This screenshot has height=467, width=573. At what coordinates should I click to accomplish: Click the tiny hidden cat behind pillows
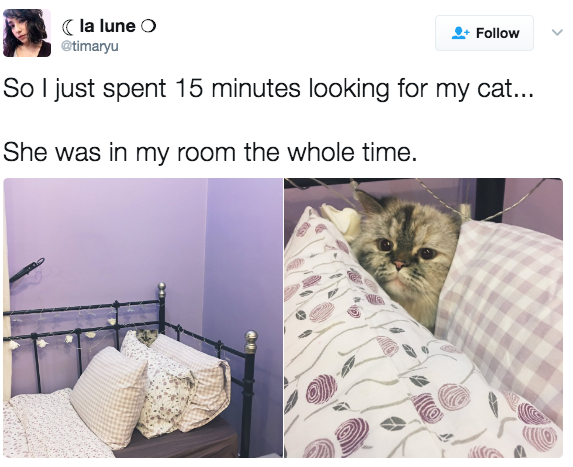147,336
